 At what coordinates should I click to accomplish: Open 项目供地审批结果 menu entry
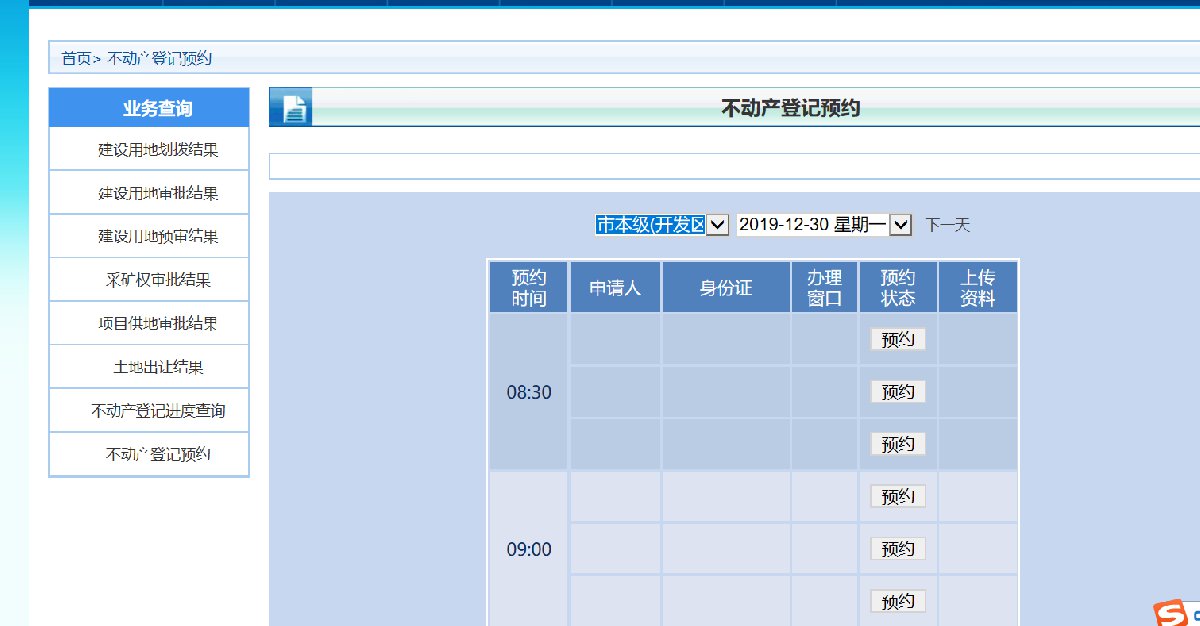(158, 324)
